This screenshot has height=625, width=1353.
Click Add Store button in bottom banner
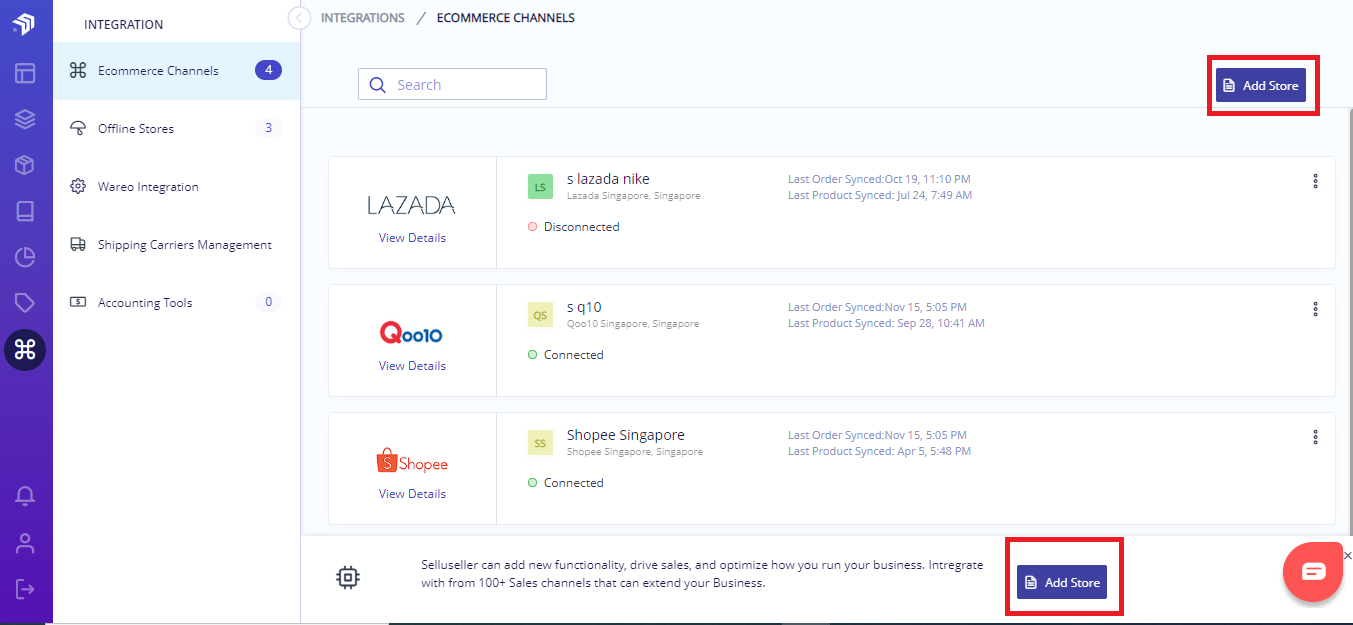tap(1062, 582)
